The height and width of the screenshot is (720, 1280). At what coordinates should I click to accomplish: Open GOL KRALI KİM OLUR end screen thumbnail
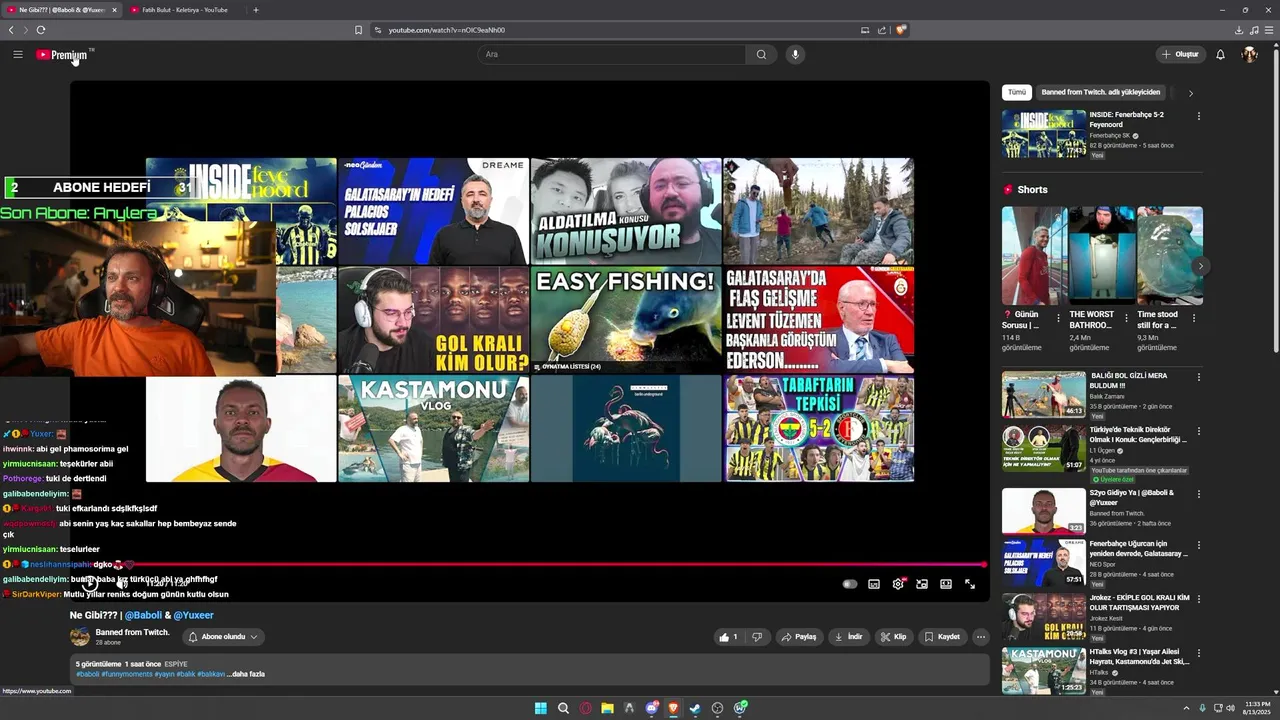click(433, 320)
